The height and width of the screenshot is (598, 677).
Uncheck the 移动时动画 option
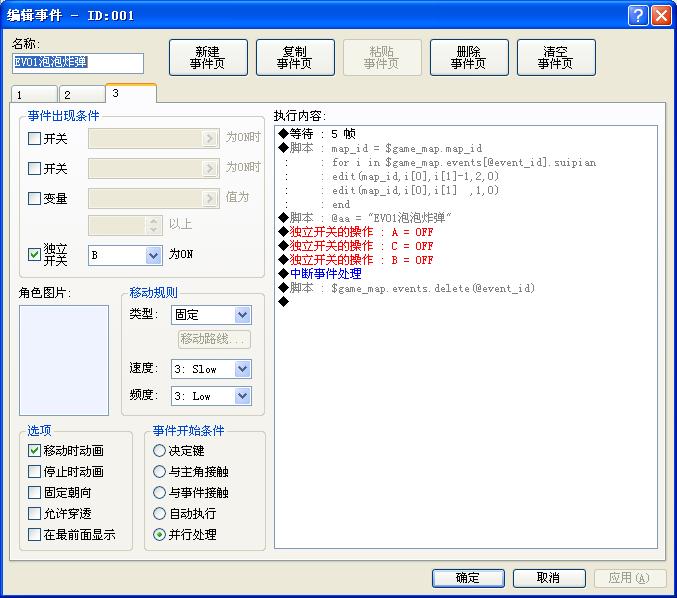[x=34, y=451]
